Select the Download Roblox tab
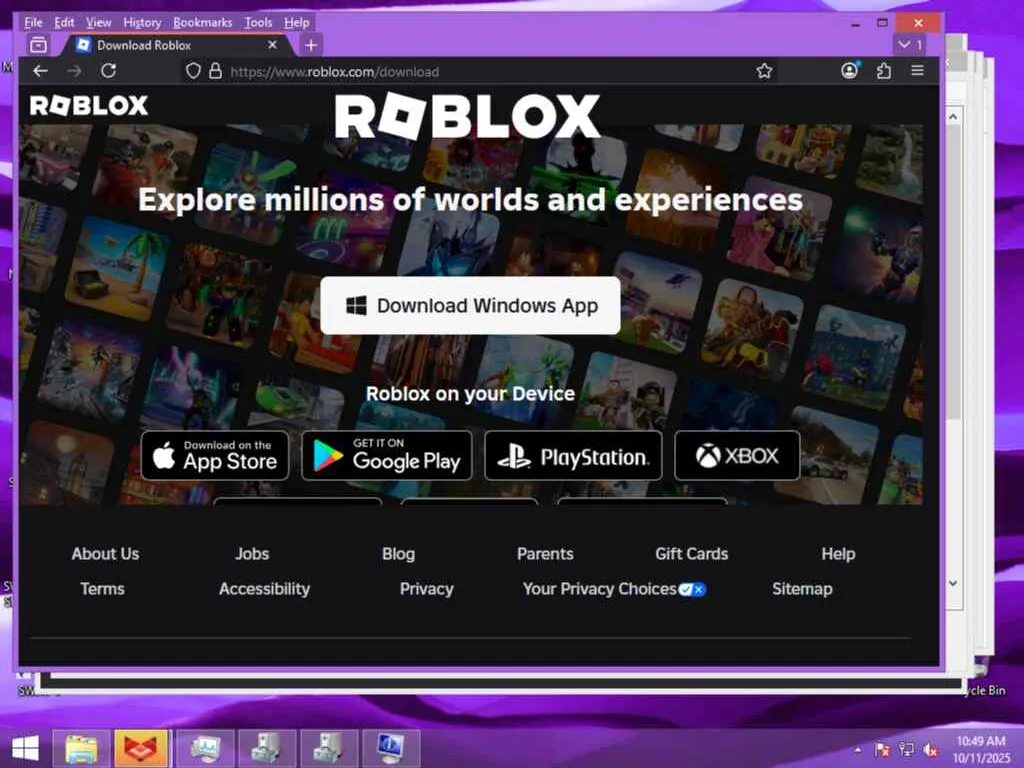Screen dimensions: 1024x768 click(x=177, y=45)
